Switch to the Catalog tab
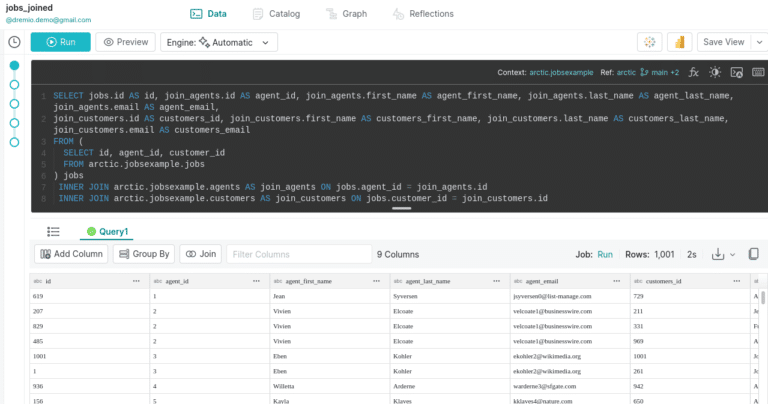 (x=276, y=14)
